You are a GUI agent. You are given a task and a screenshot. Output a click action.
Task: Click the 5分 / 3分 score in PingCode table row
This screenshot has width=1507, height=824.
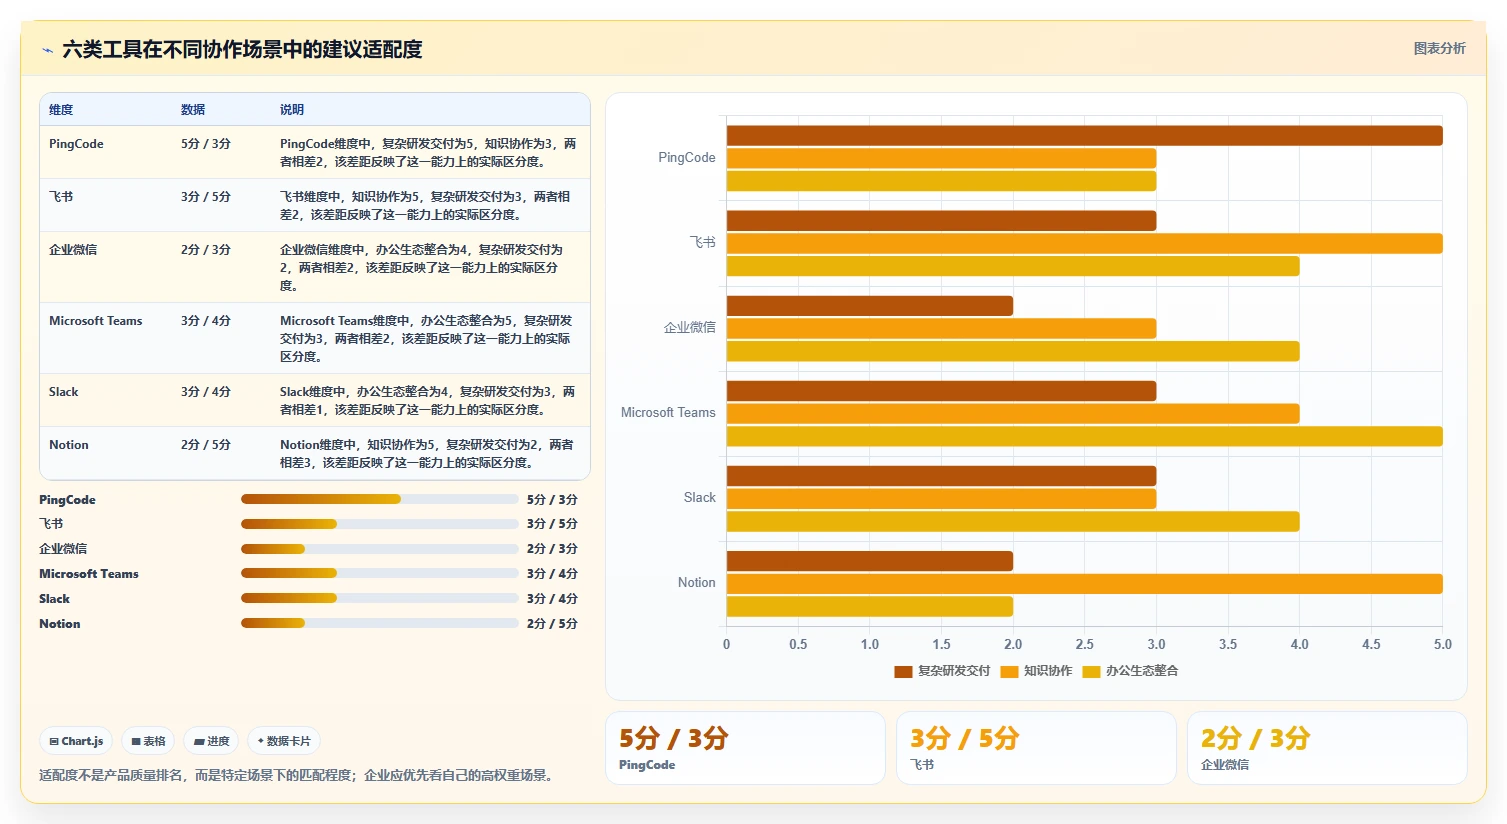coord(206,144)
